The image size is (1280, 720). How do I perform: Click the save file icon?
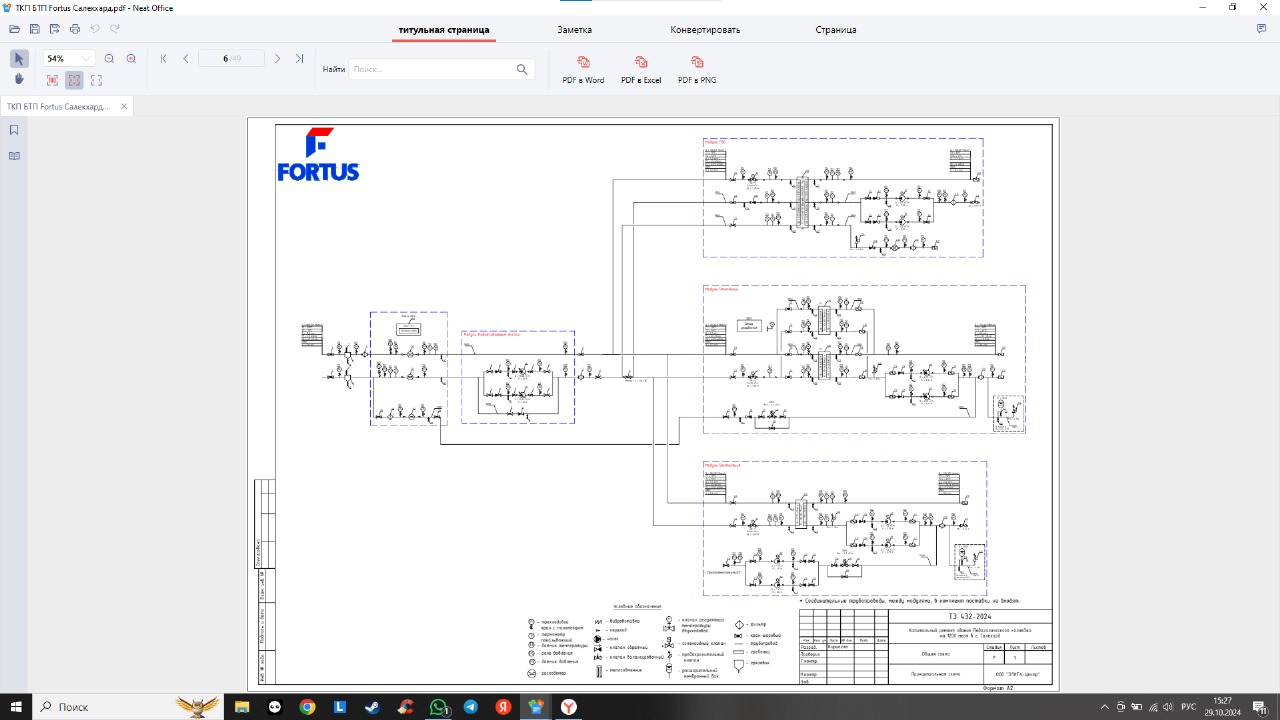point(35,29)
